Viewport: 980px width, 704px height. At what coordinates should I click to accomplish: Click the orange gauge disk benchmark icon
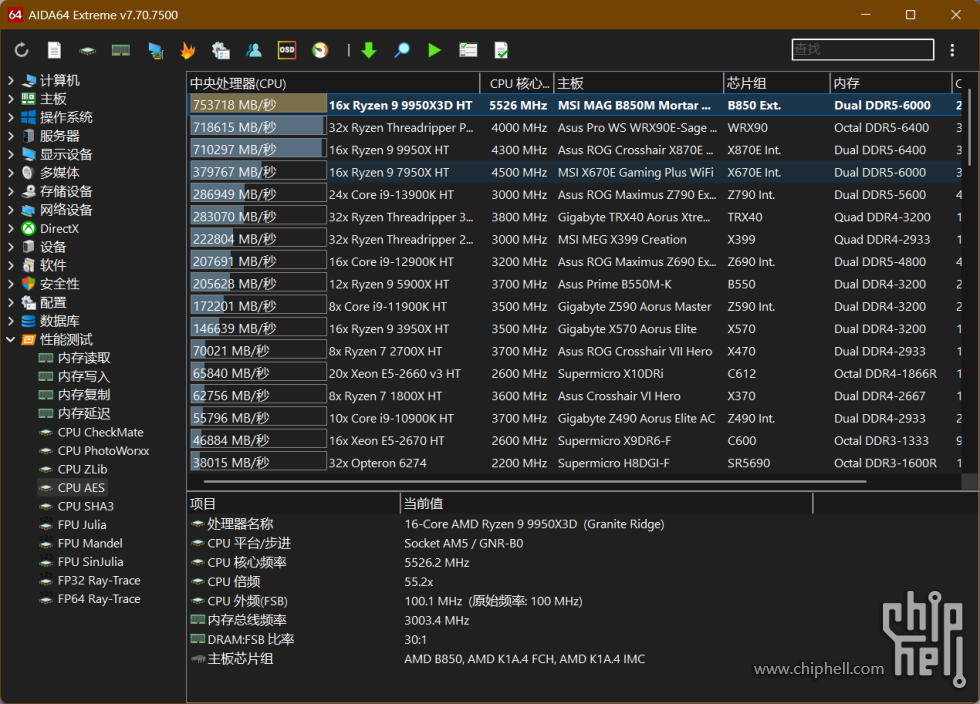(x=320, y=50)
